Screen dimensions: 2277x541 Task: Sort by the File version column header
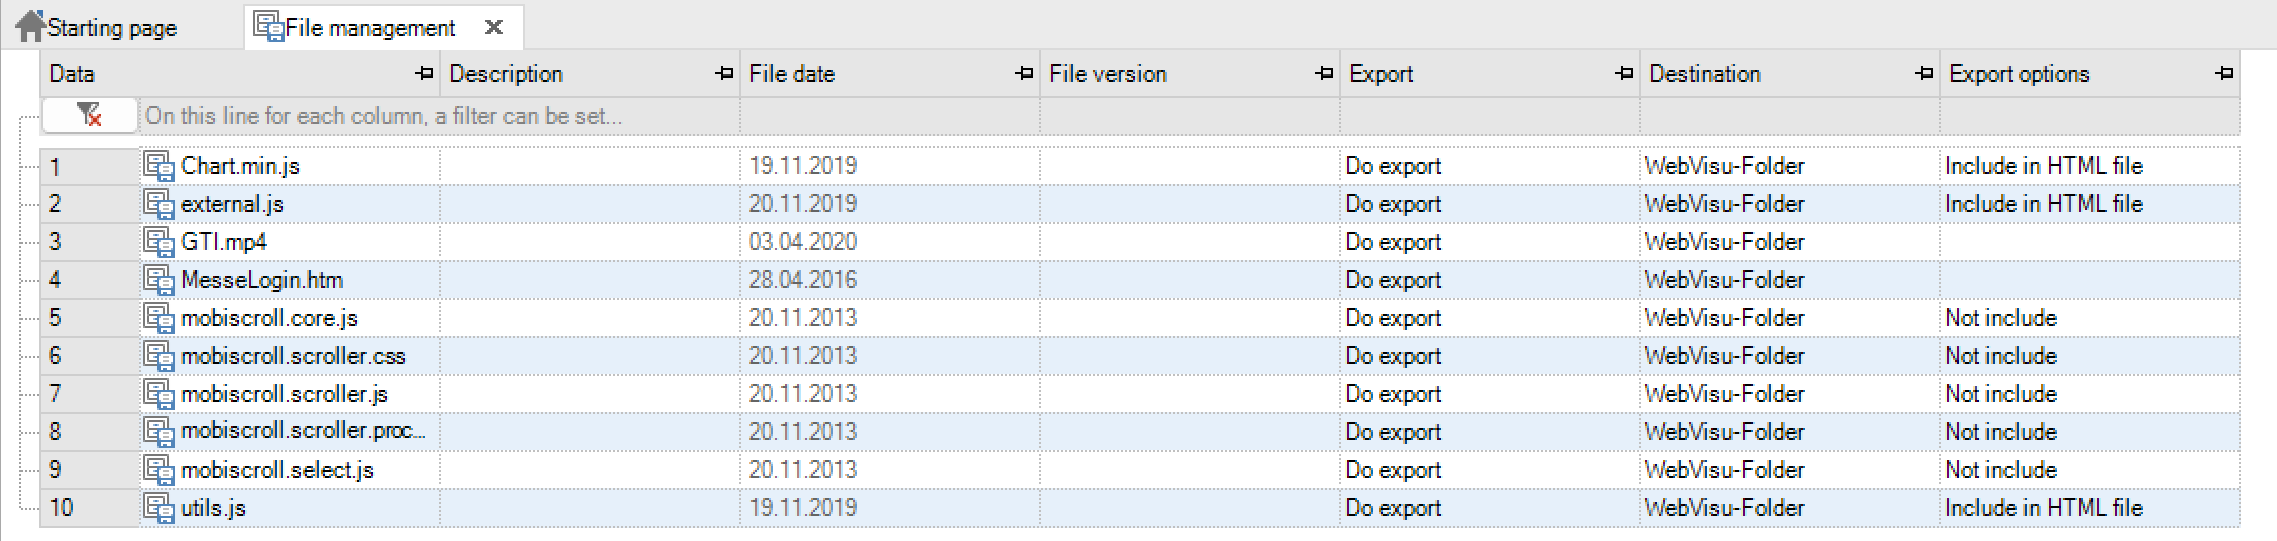[x=1108, y=74]
